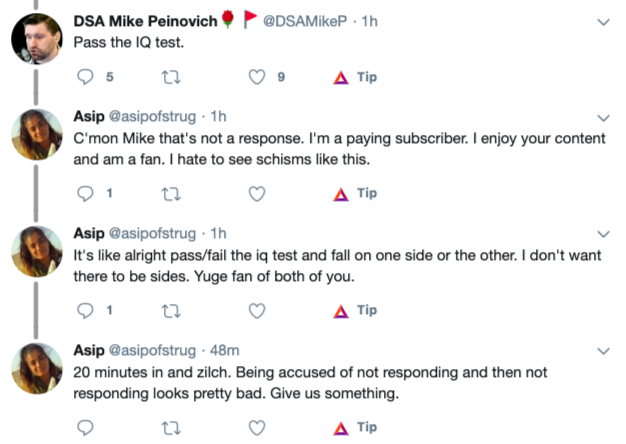The image size is (626, 444).
Task: Tip the "C'mon Mike" tweet
Action: tap(355, 194)
